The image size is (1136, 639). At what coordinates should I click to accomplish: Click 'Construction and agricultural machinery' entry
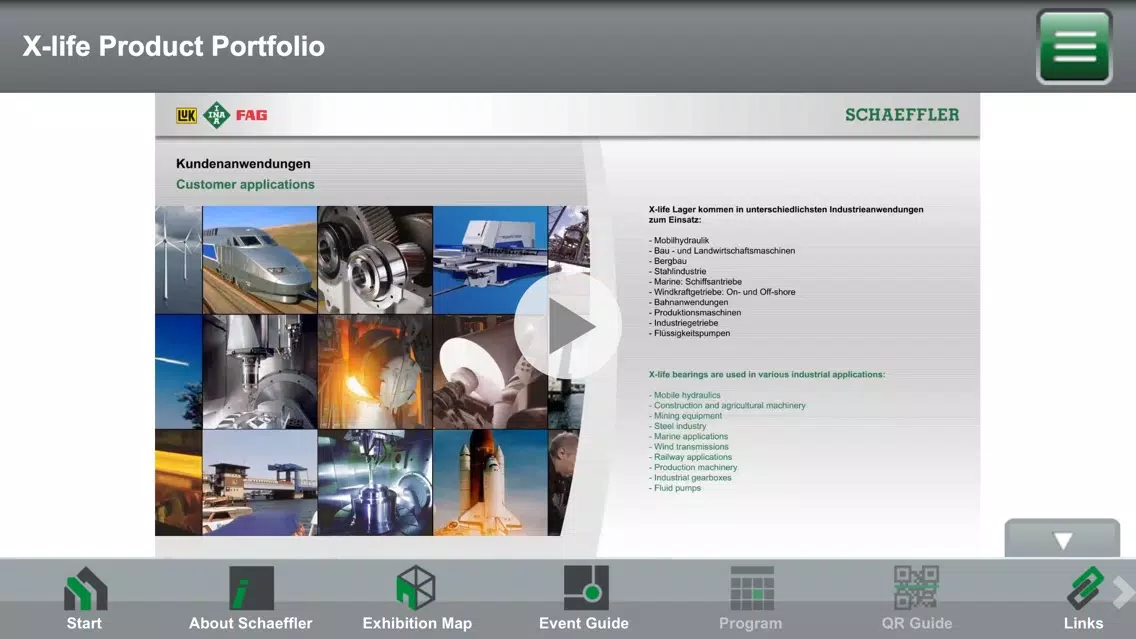coord(727,406)
